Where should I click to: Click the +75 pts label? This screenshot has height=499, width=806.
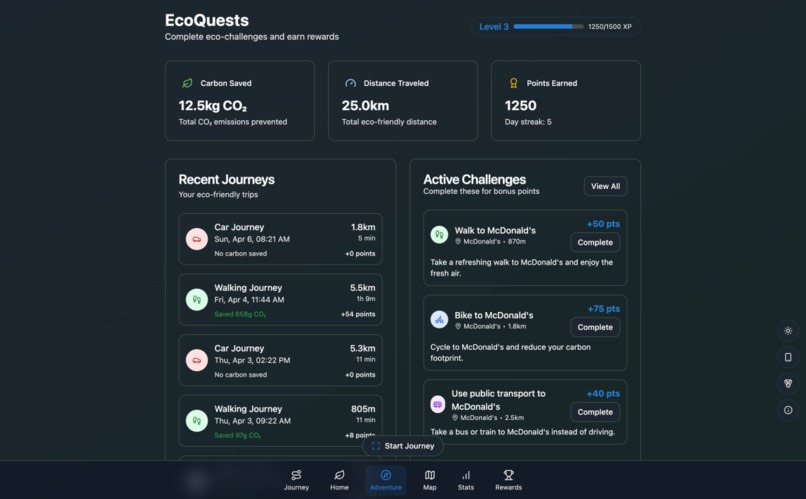tap(603, 309)
